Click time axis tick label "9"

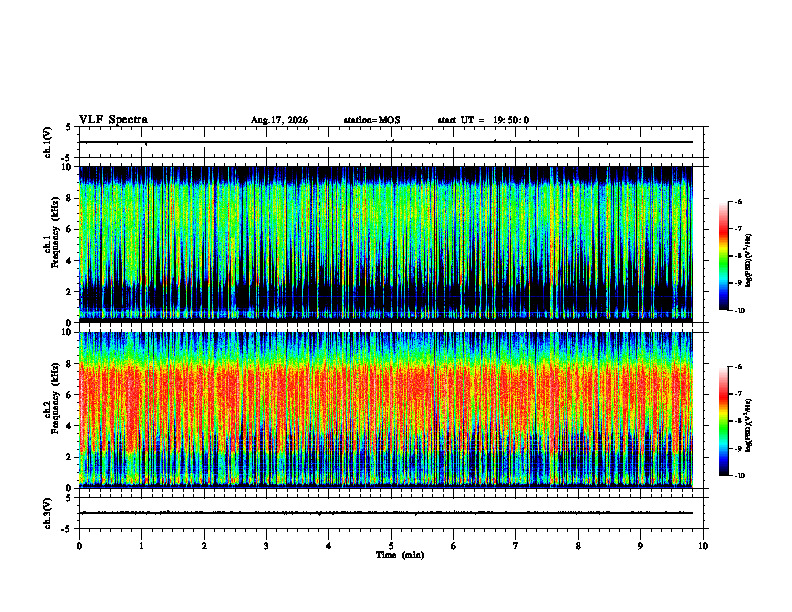[640, 546]
